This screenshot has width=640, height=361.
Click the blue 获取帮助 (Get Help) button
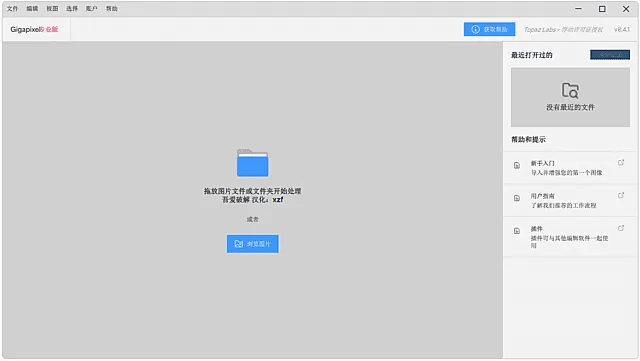point(489,29)
